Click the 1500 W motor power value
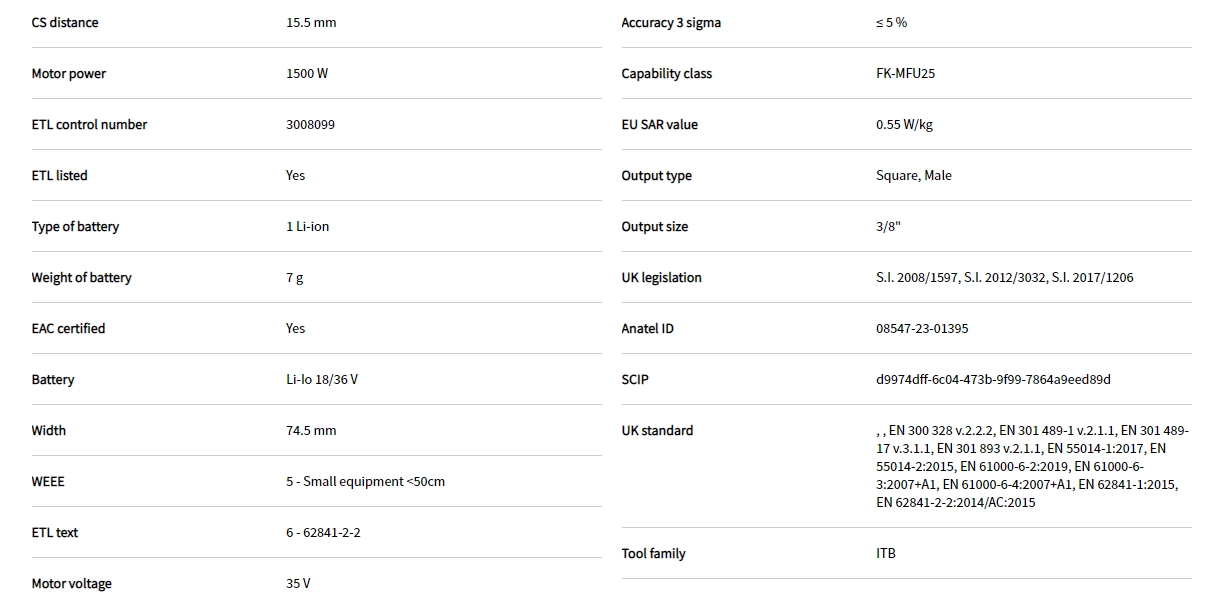This screenshot has width=1230, height=605. coord(307,74)
